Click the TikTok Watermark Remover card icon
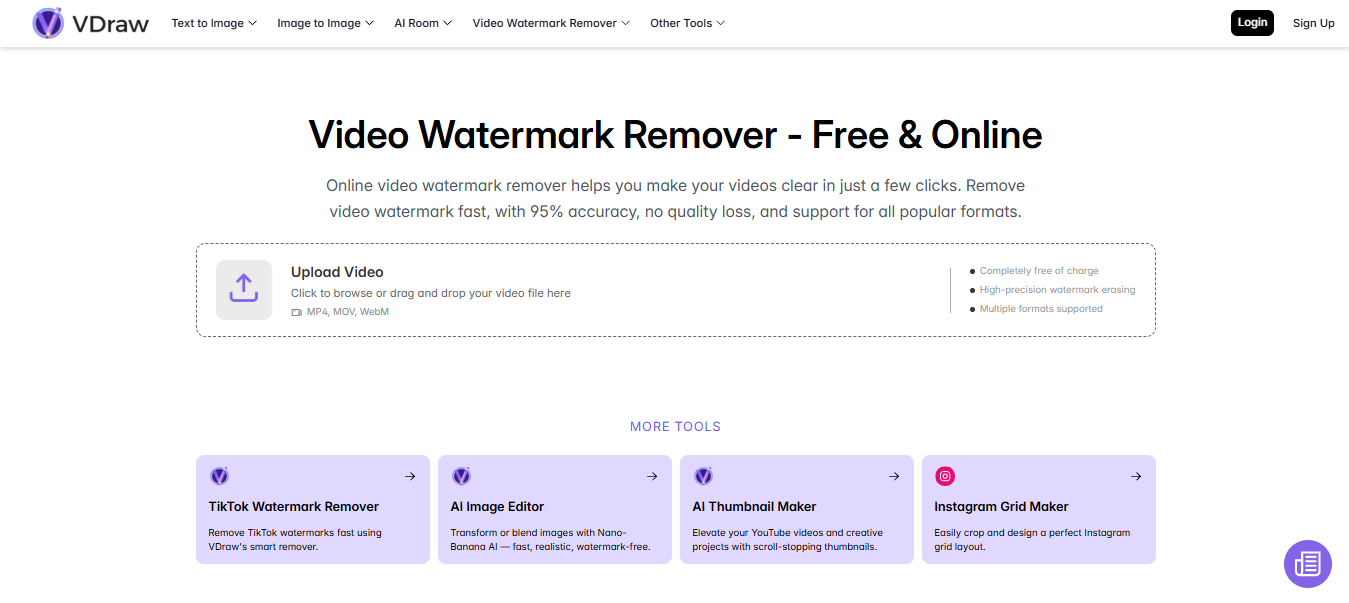 219,476
